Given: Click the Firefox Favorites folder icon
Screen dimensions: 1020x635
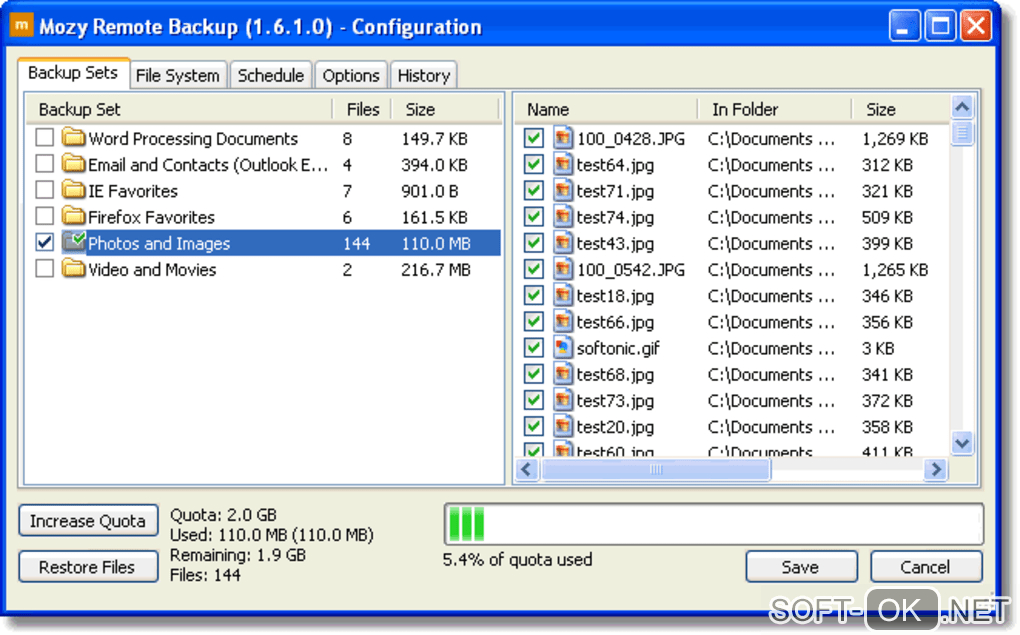Looking at the screenshot, I should 74,216.
